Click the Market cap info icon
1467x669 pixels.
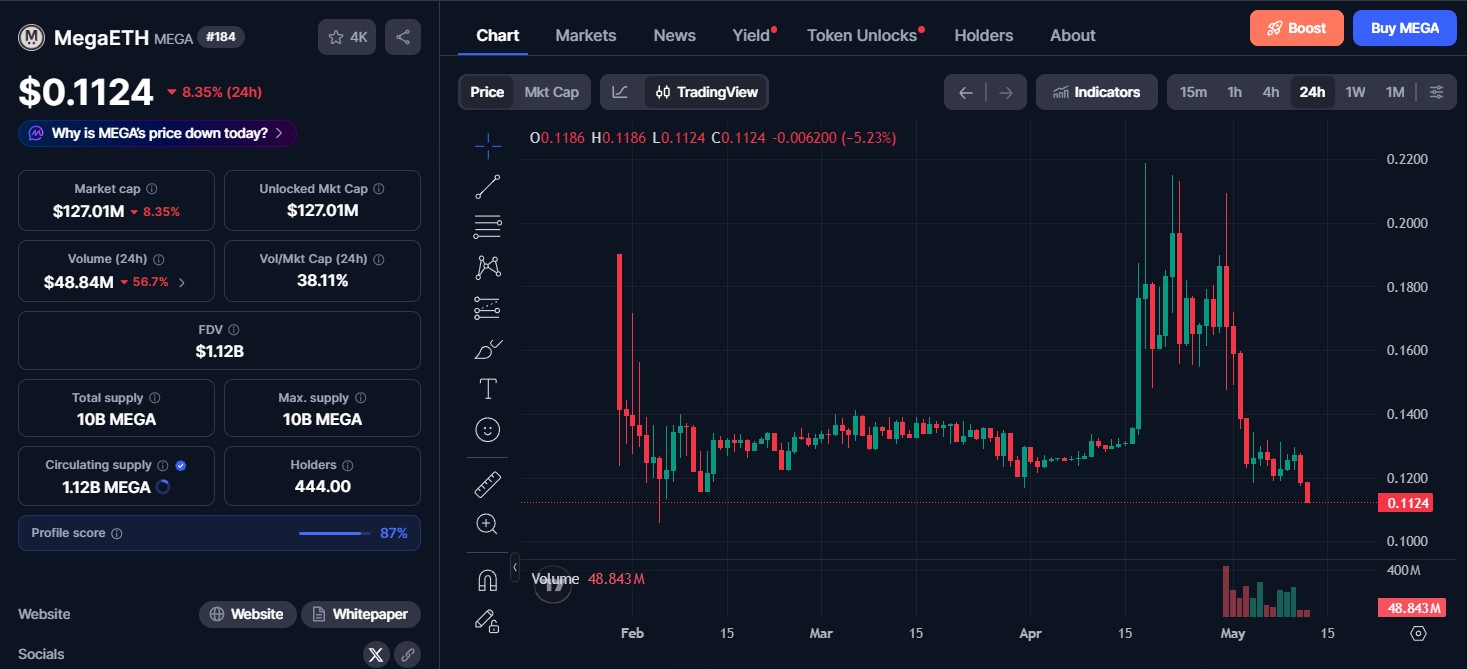coord(151,189)
